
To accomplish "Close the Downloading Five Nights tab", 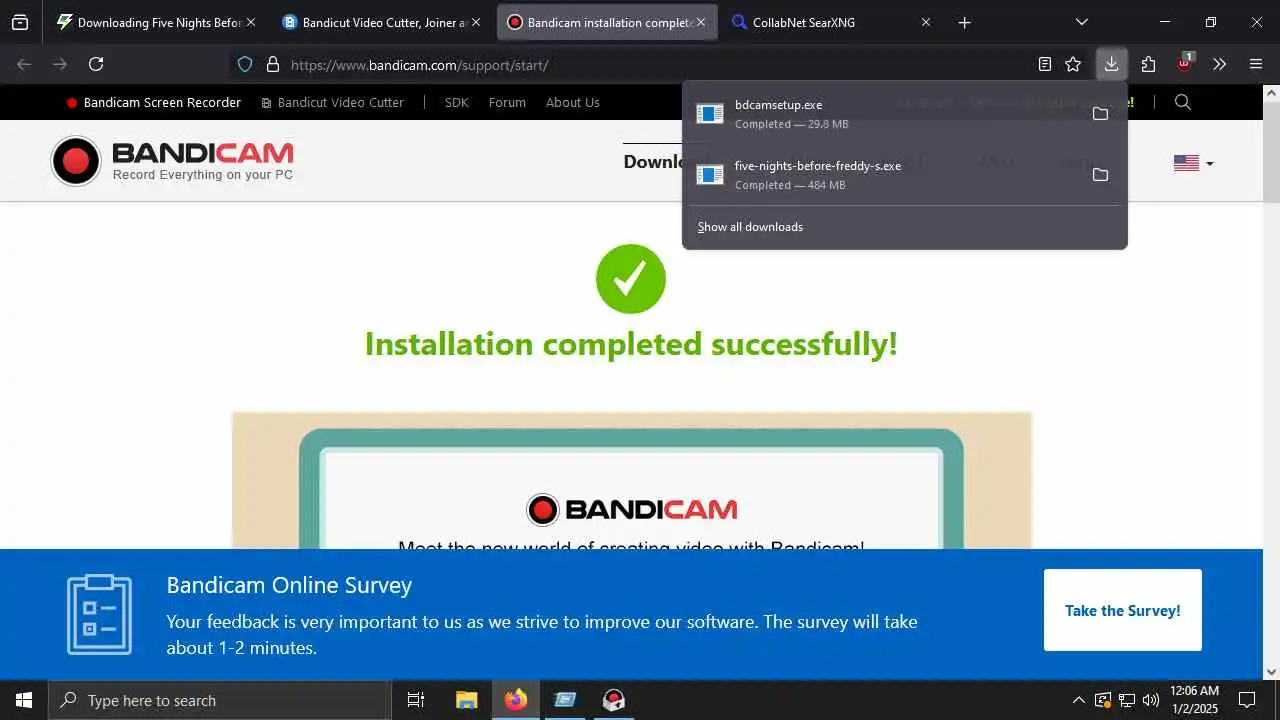I will coord(250,22).
